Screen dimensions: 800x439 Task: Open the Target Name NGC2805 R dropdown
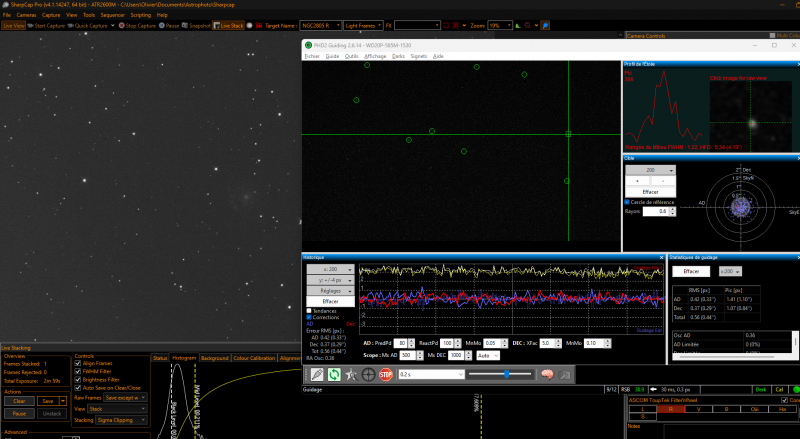click(x=320, y=26)
